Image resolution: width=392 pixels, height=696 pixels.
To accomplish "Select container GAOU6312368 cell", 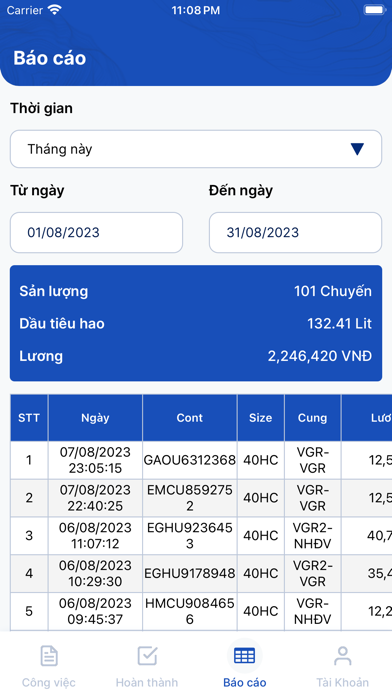I will [x=190, y=460].
